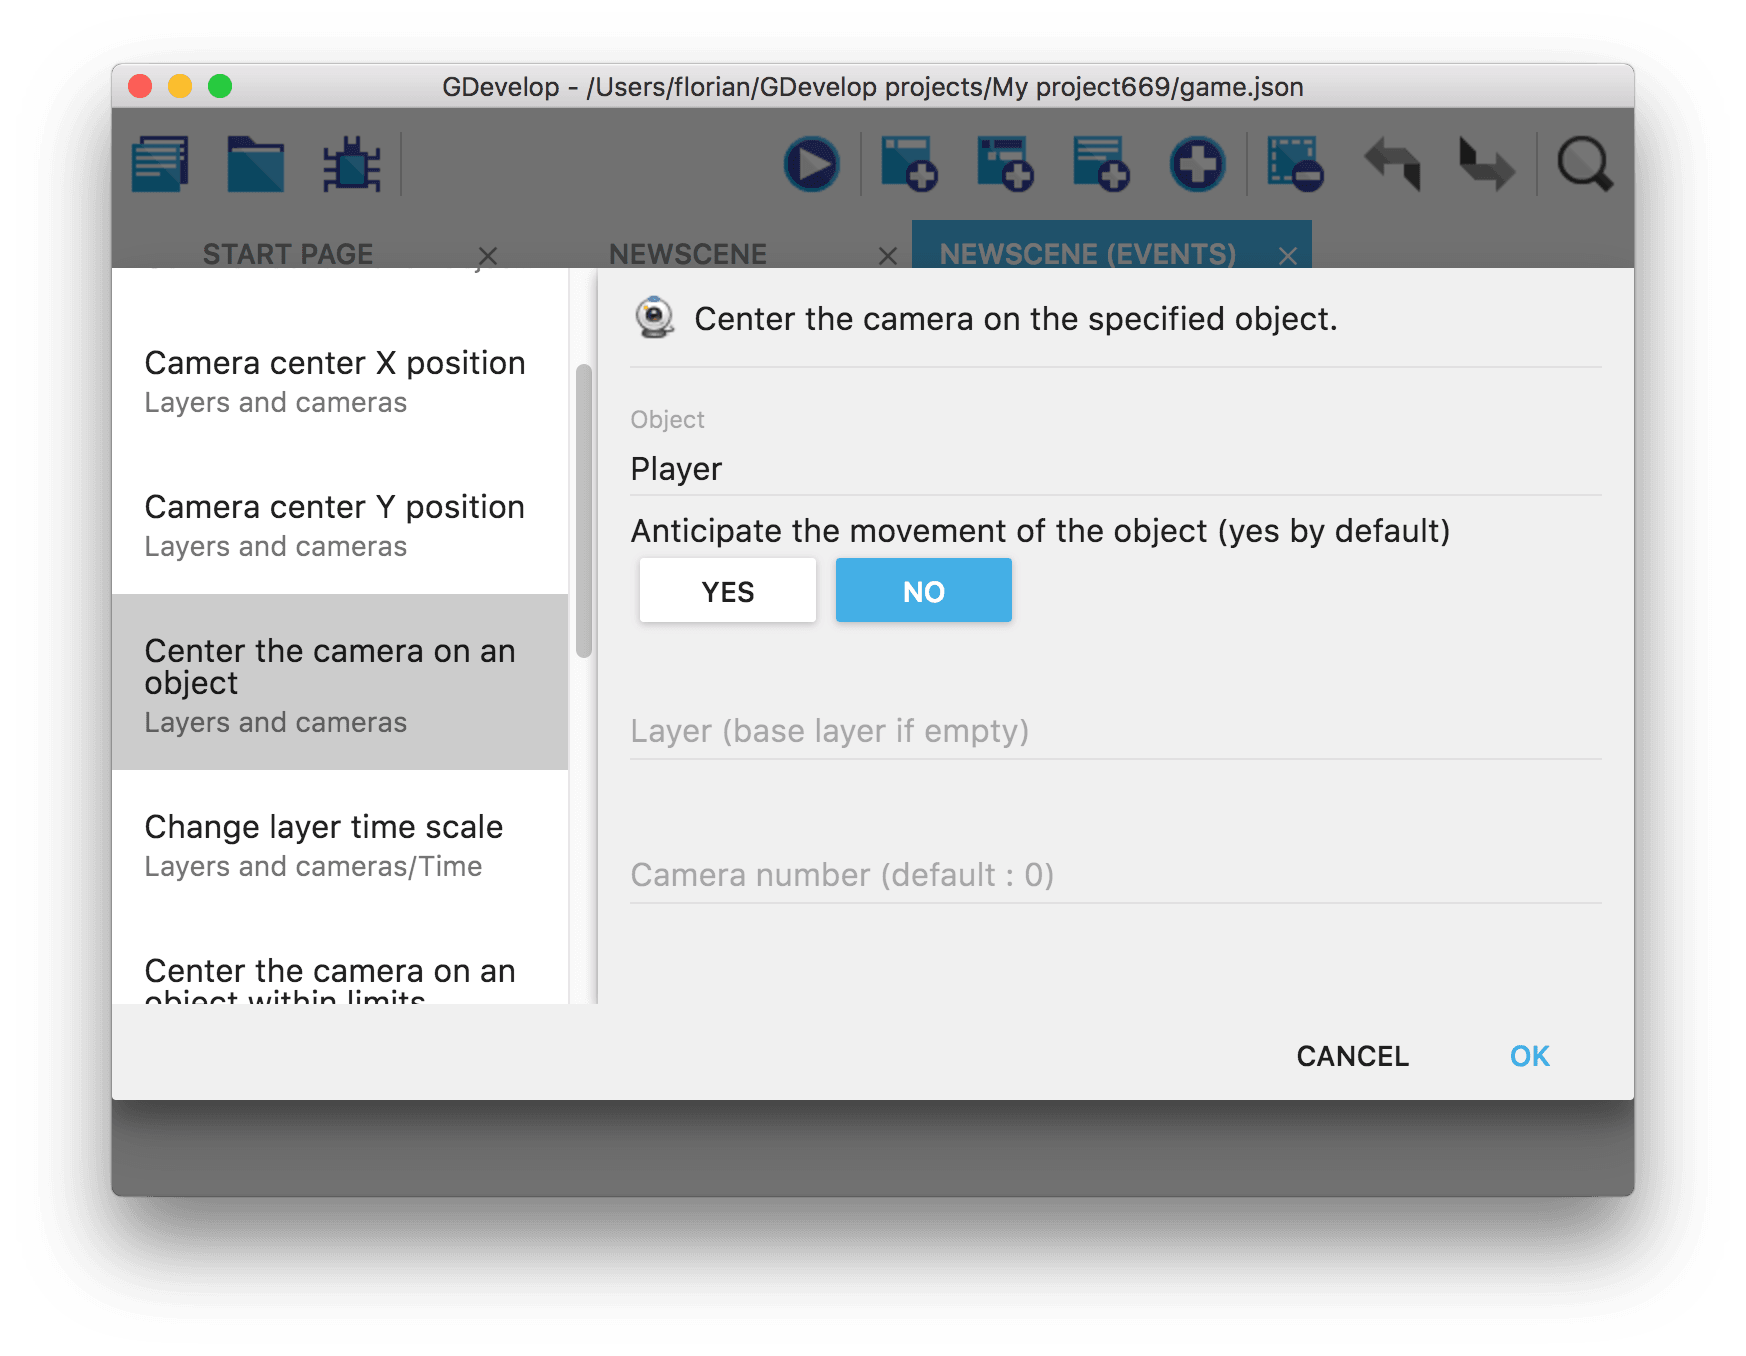Image resolution: width=1746 pixels, height=1356 pixels.
Task: Click the add event icon
Action: (x=909, y=164)
